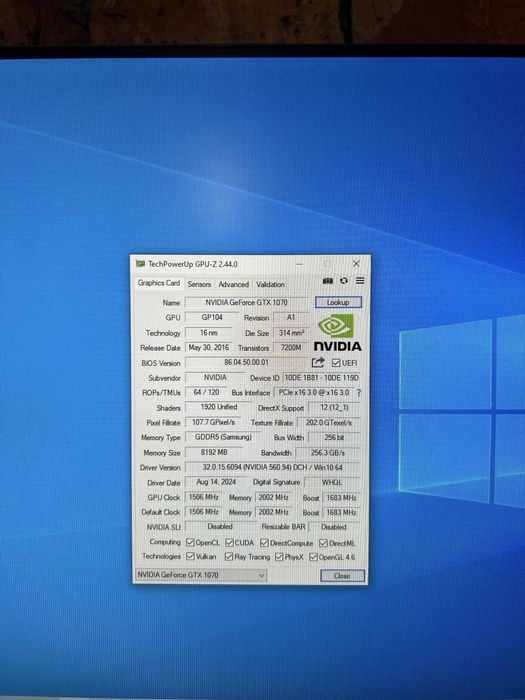The height and width of the screenshot is (700, 525).
Task: Click the Digital Signature value WHQL
Action: [x=332, y=482]
